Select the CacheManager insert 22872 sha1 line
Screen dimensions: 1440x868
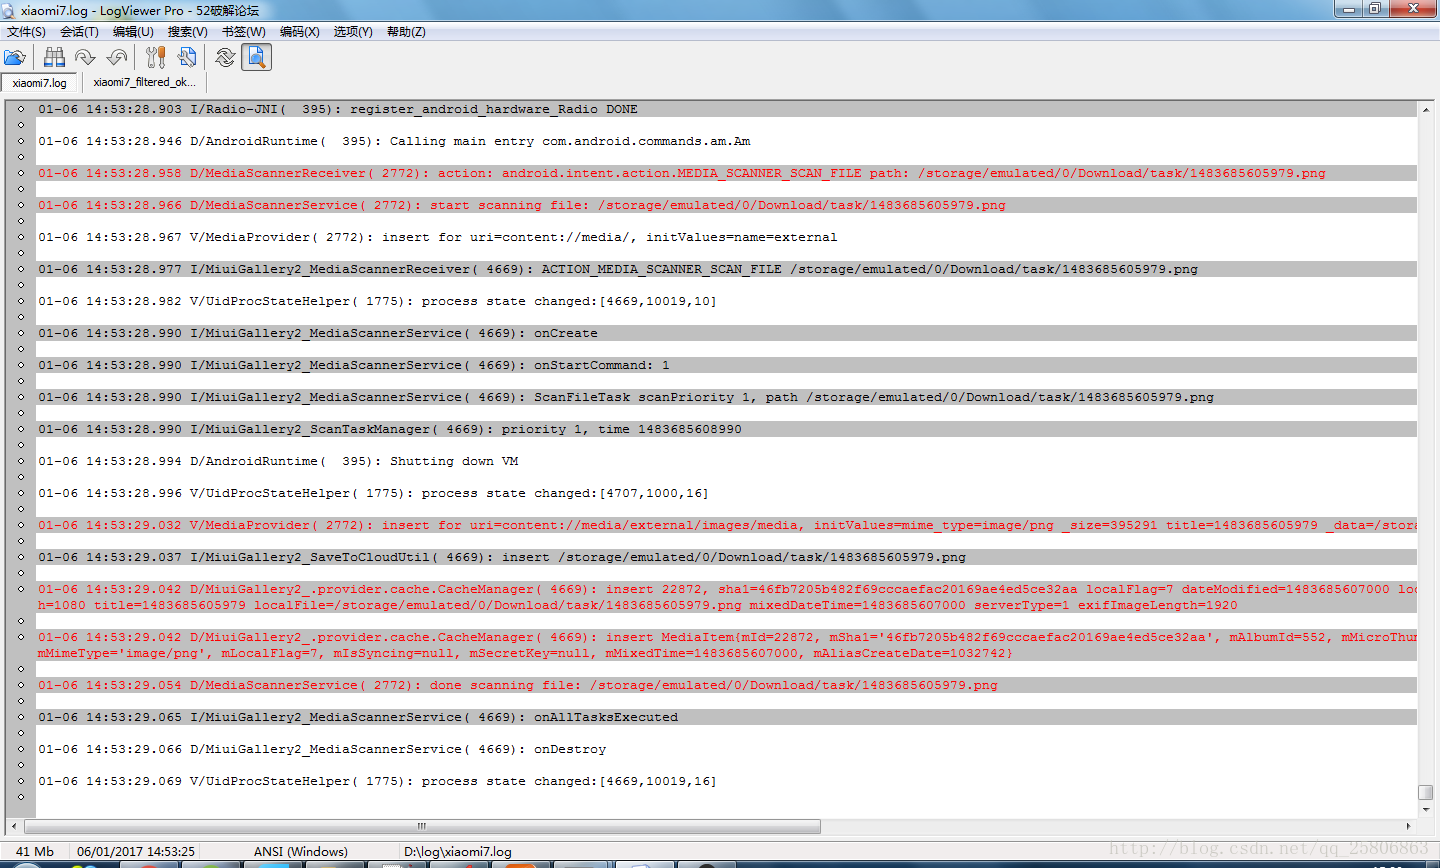pos(727,597)
